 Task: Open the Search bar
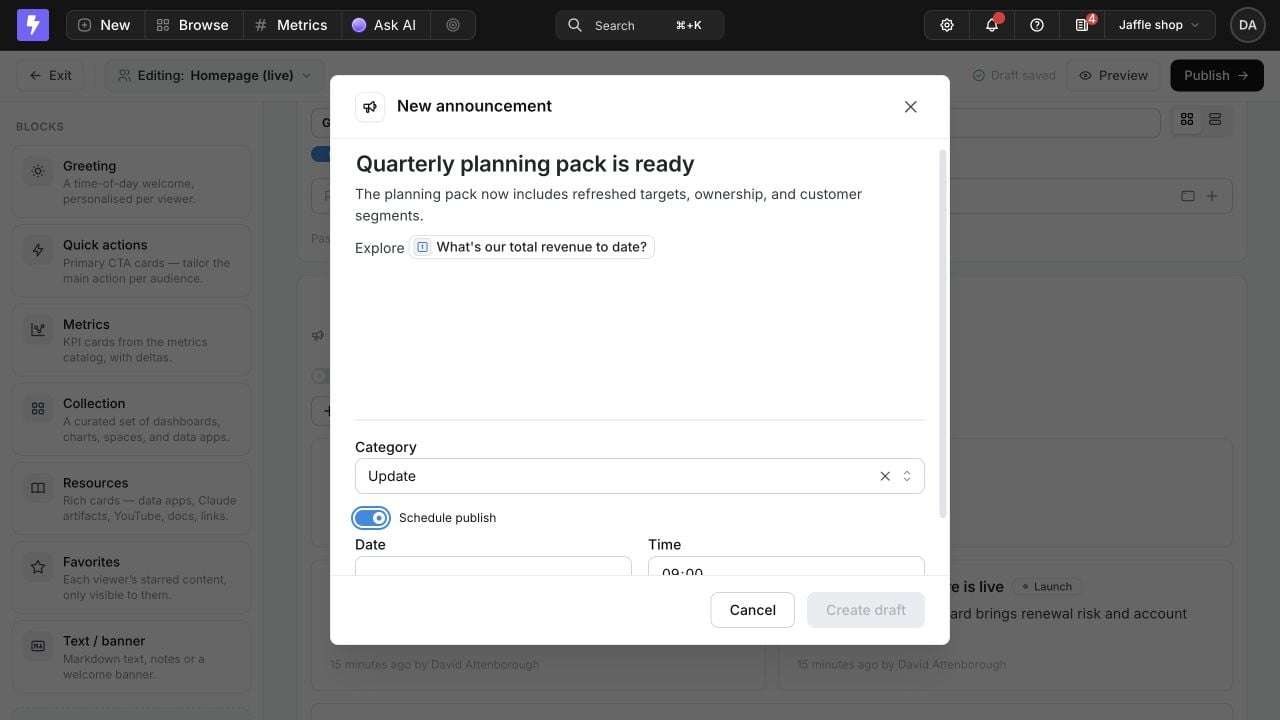640,25
